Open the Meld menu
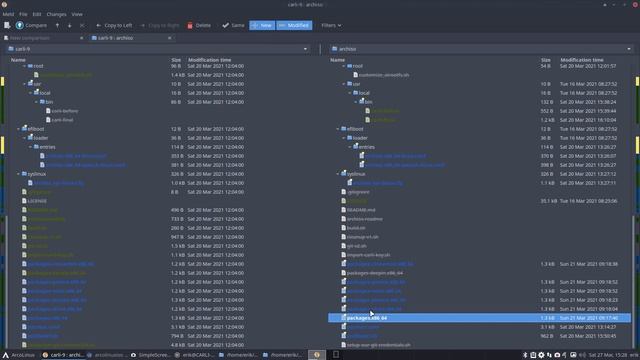 (8, 14)
